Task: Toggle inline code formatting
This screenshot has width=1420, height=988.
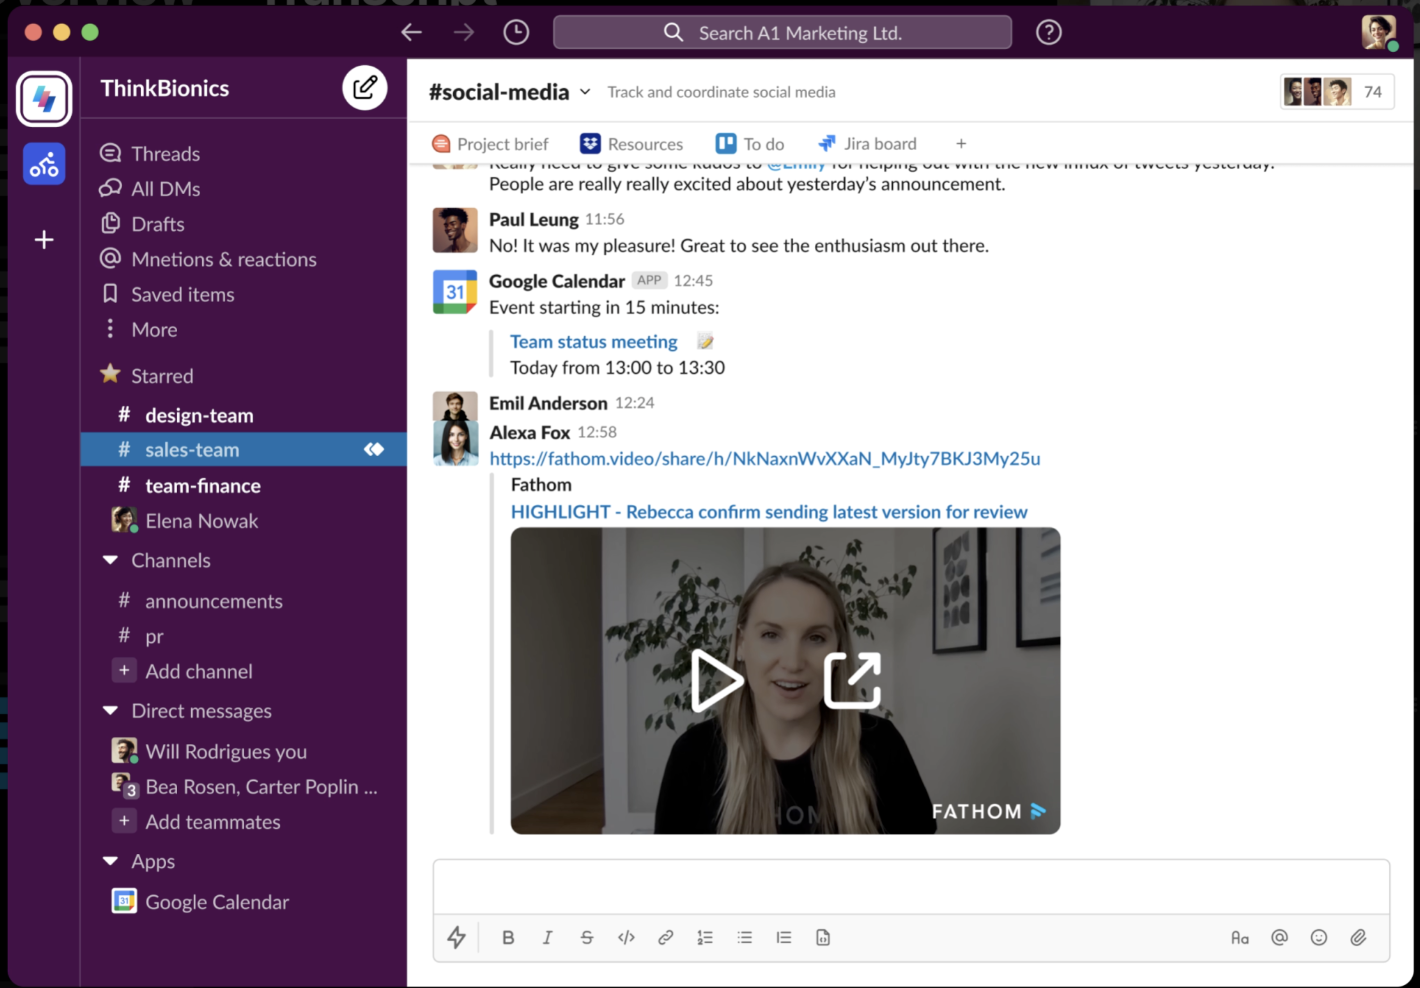Action: tap(626, 937)
